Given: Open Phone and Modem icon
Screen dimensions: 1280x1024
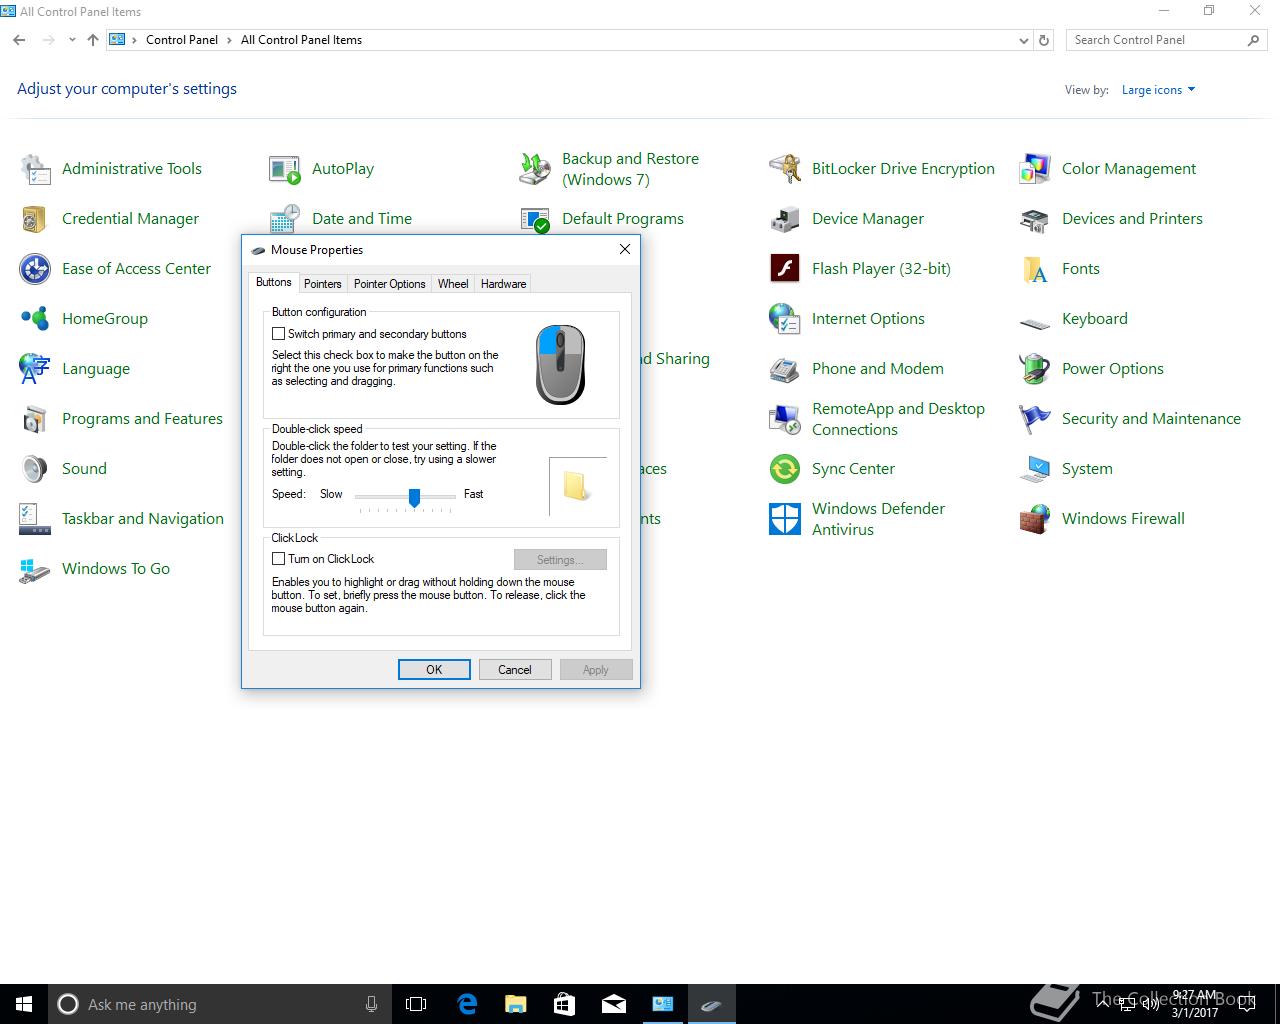Looking at the screenshot, I should [785, 369].
